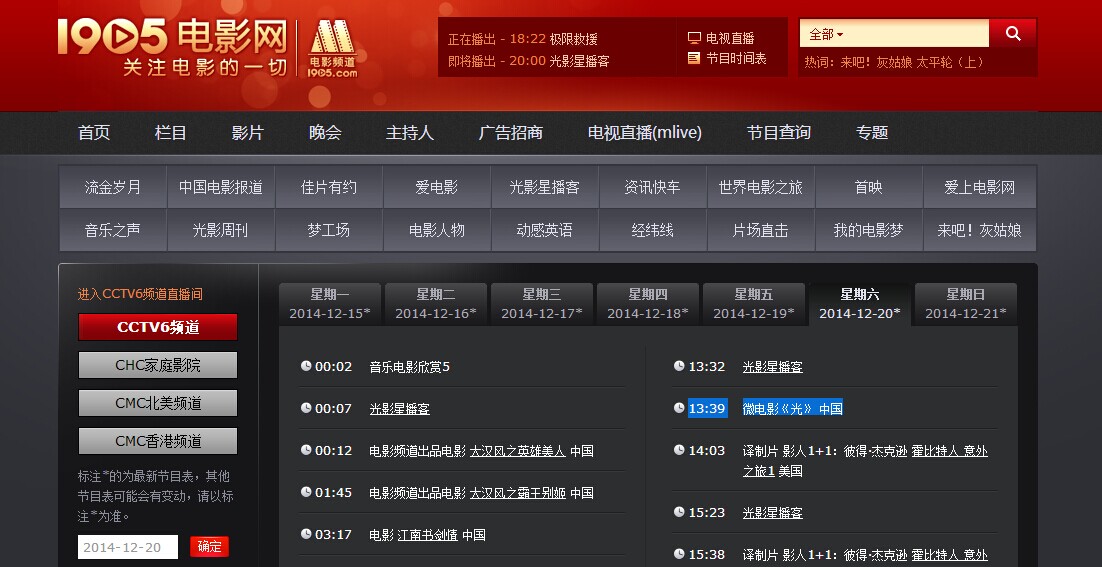This screenshot has width=1102, height=567.
Task: Open movie link 大汉风之英雄美人
Action: coord(517,450)
